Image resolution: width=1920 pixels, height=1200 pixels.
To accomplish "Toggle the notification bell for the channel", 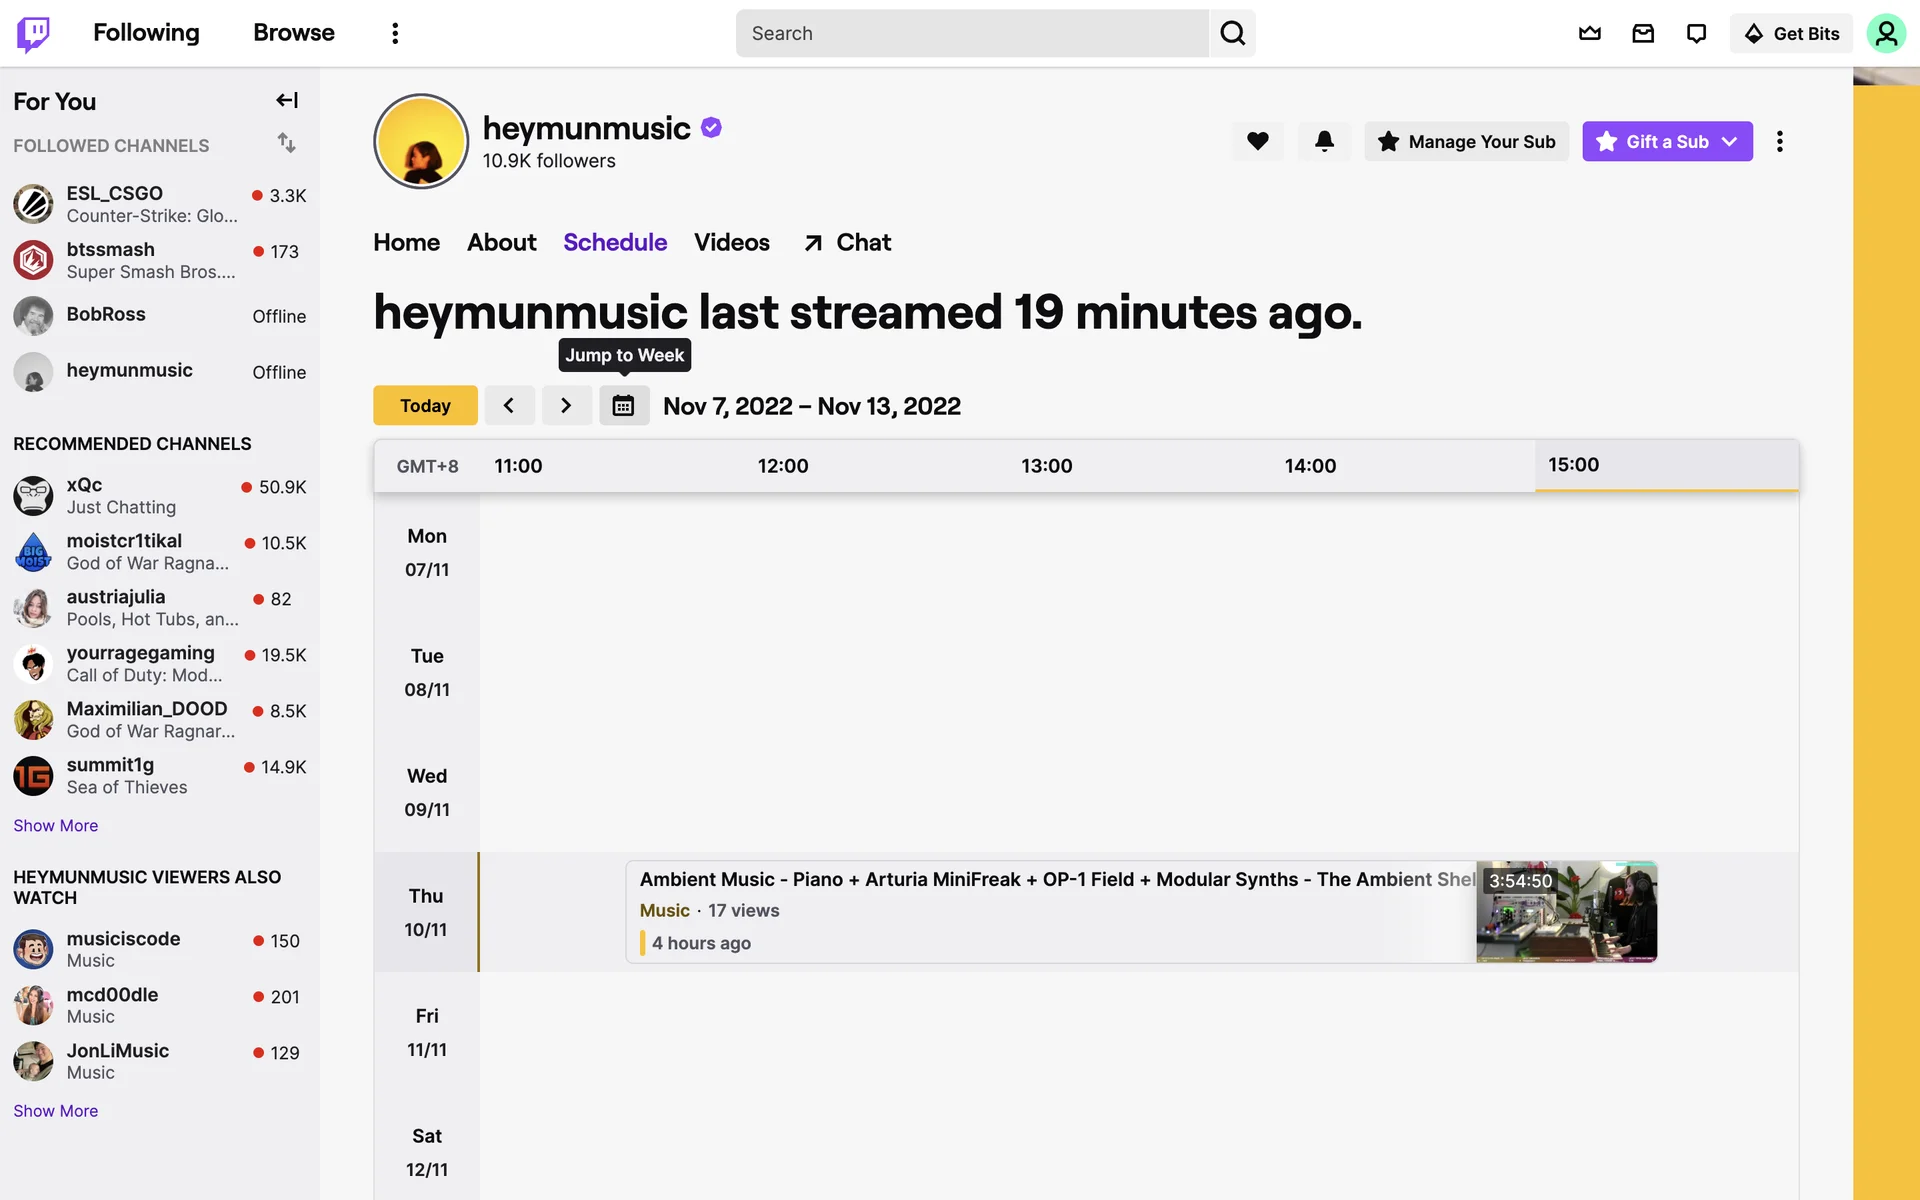I will tap(1324, 141).
